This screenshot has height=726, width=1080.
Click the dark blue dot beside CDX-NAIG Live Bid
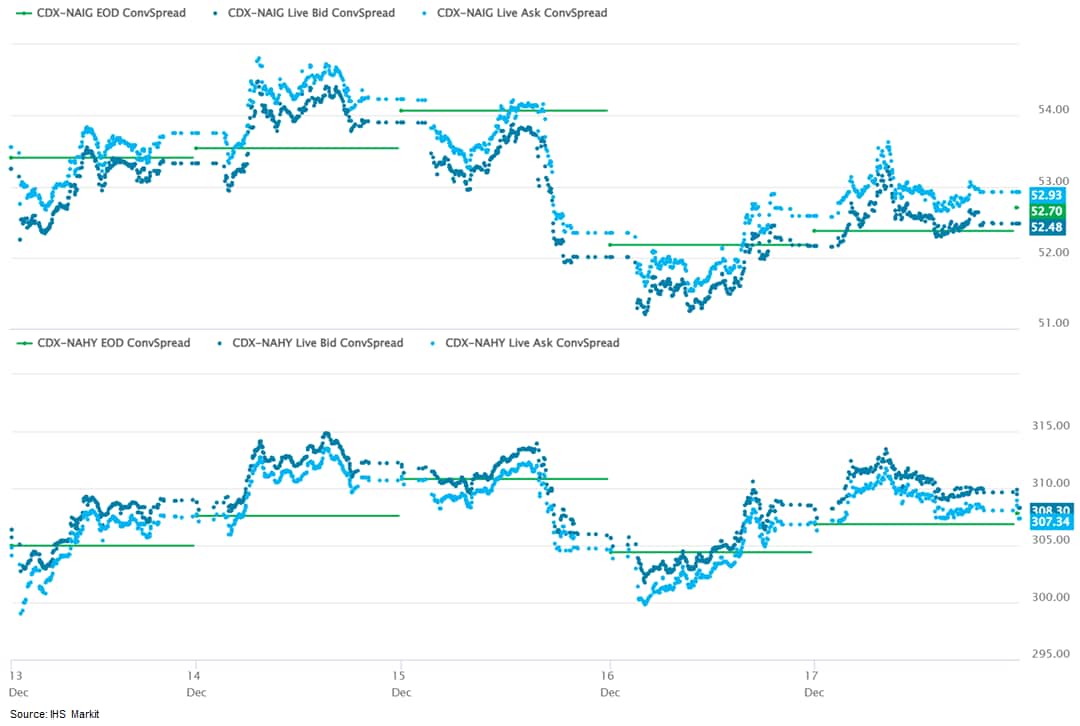coord(216,13)
